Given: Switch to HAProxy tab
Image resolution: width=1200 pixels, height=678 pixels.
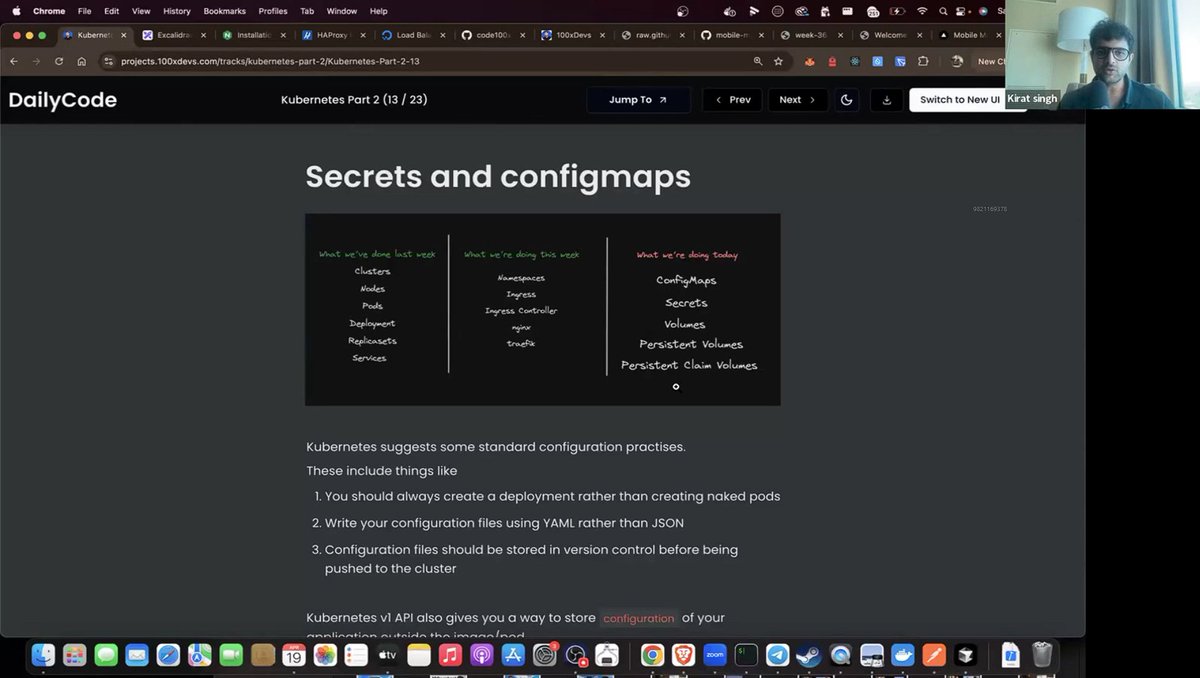Looking at the screenshot, I should pyautogui.click(x=332, y=35).
